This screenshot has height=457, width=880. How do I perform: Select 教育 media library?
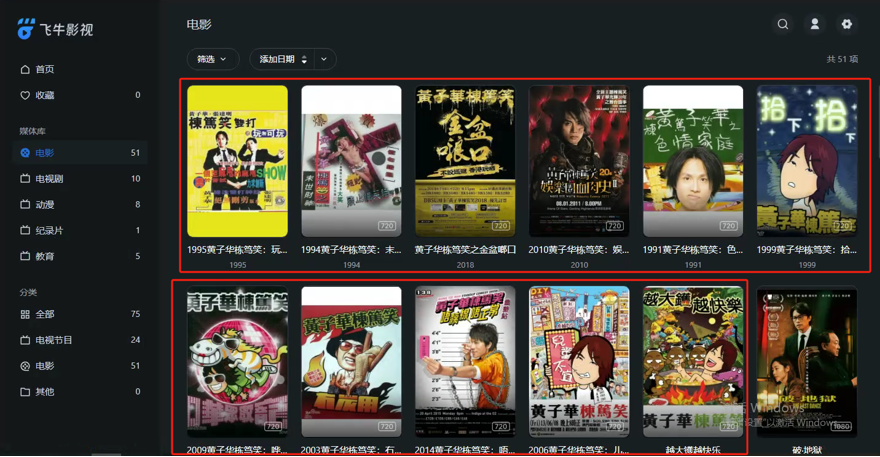(x=80, y=256)
